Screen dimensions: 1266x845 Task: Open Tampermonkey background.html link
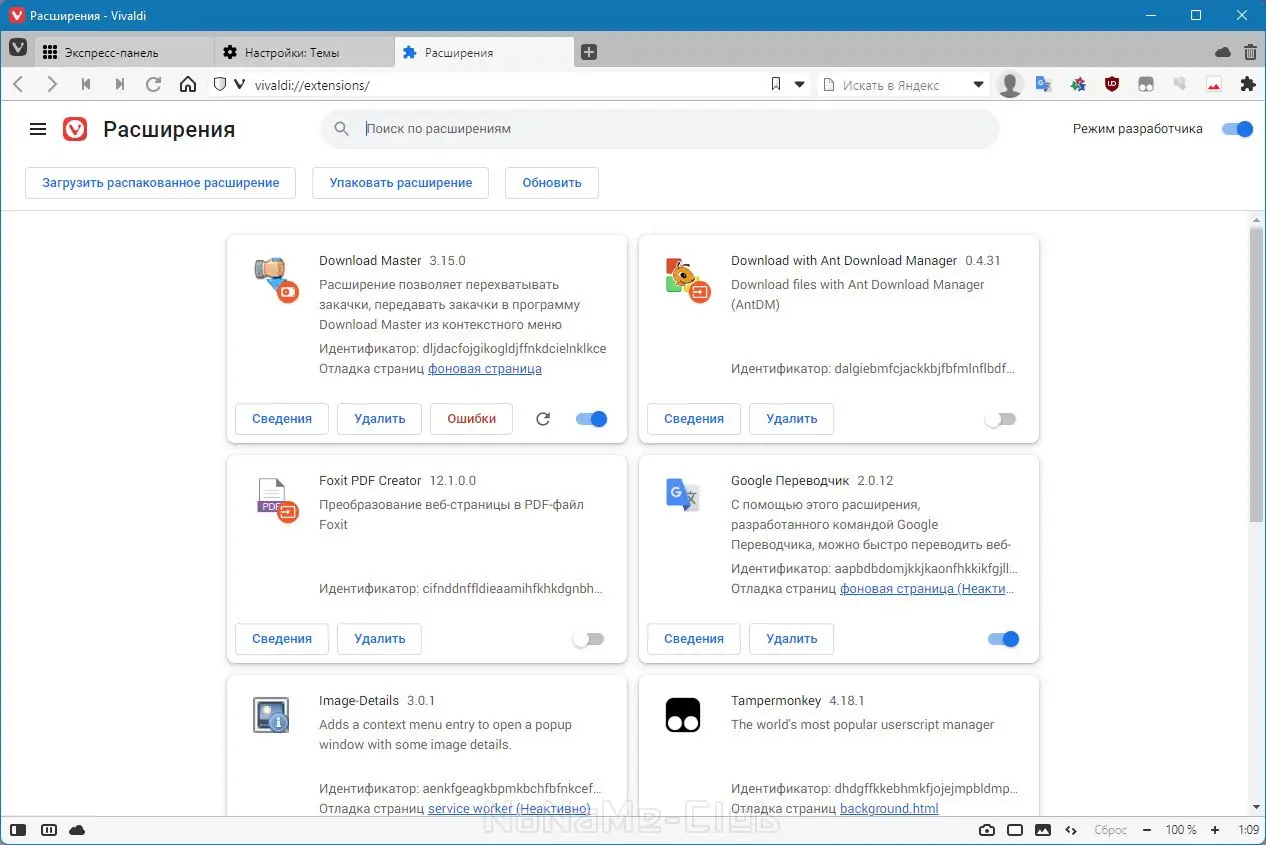click(889, 809)
